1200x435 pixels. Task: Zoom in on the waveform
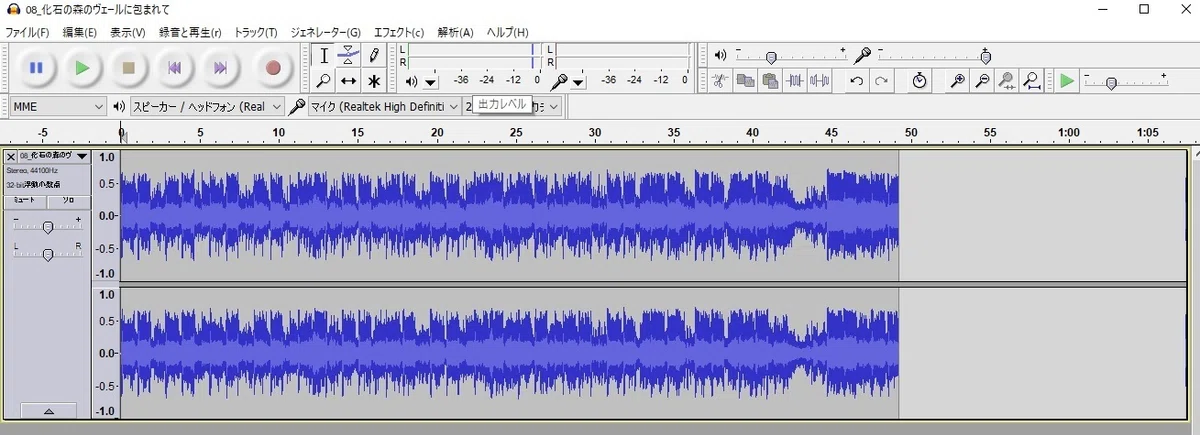pyautogui.click(x=957, y=81)
